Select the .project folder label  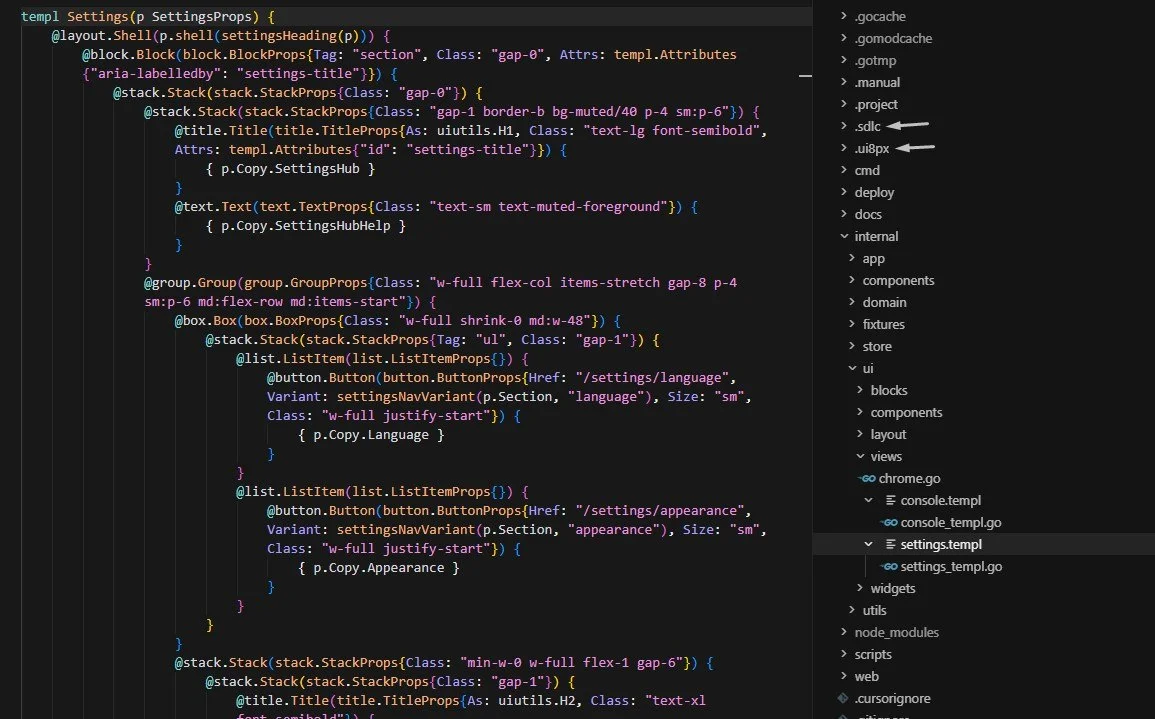pyautogui.click(x=876, y=105)
